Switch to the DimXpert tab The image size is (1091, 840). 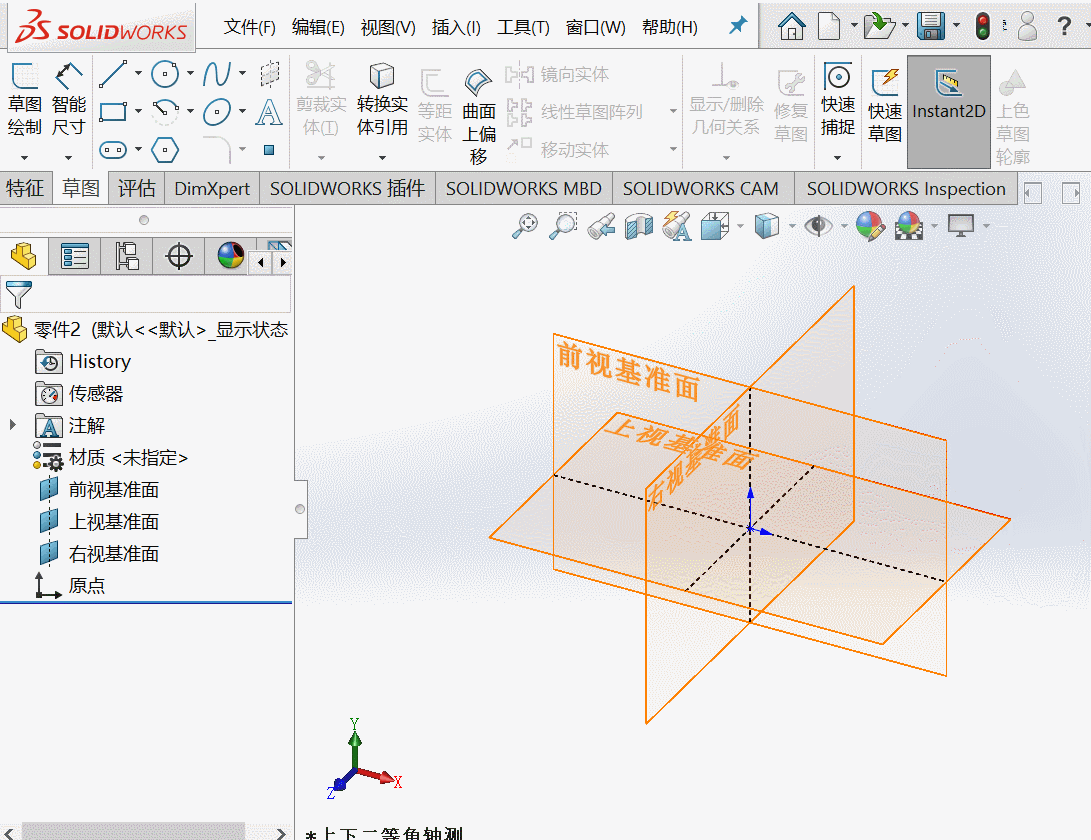point(212,188)
